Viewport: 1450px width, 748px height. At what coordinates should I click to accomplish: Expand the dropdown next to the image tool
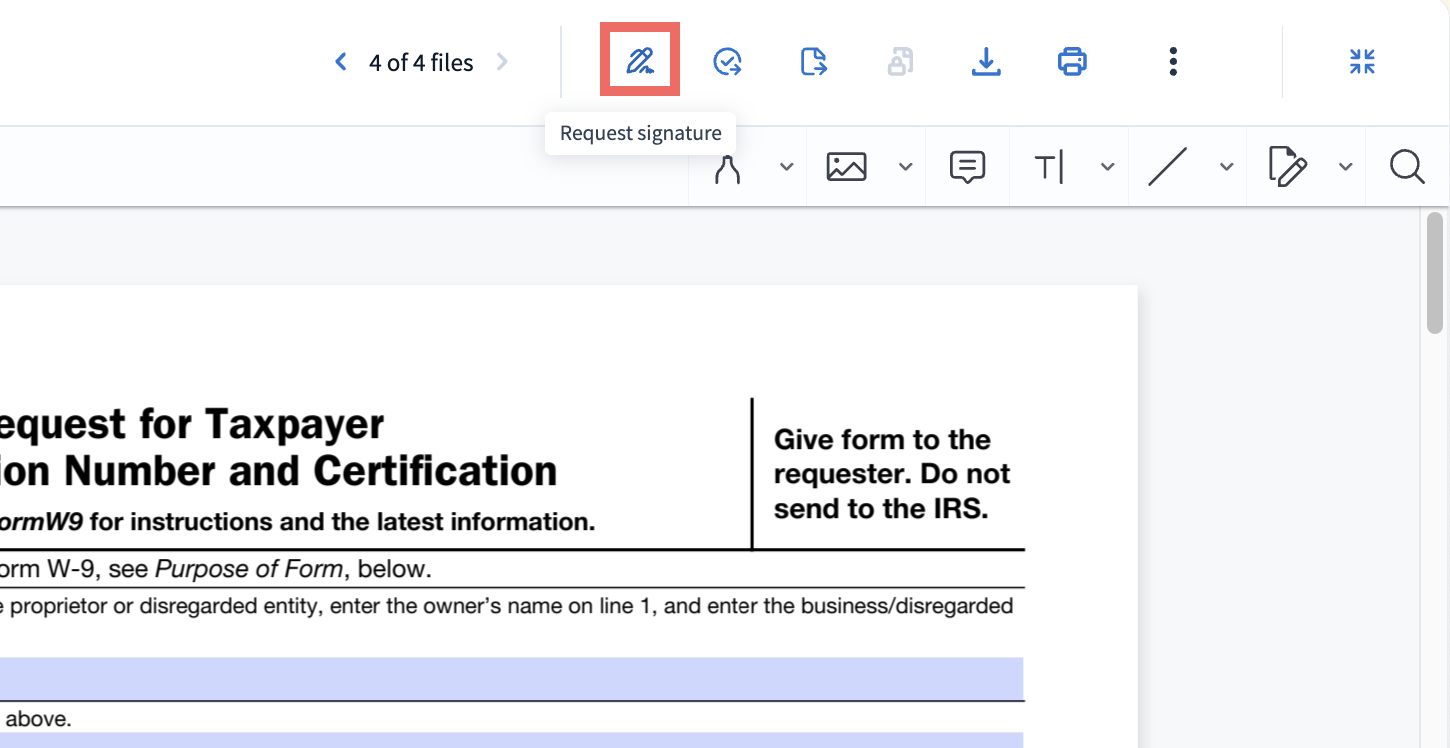pyautogui.click(x=906, y=167)
